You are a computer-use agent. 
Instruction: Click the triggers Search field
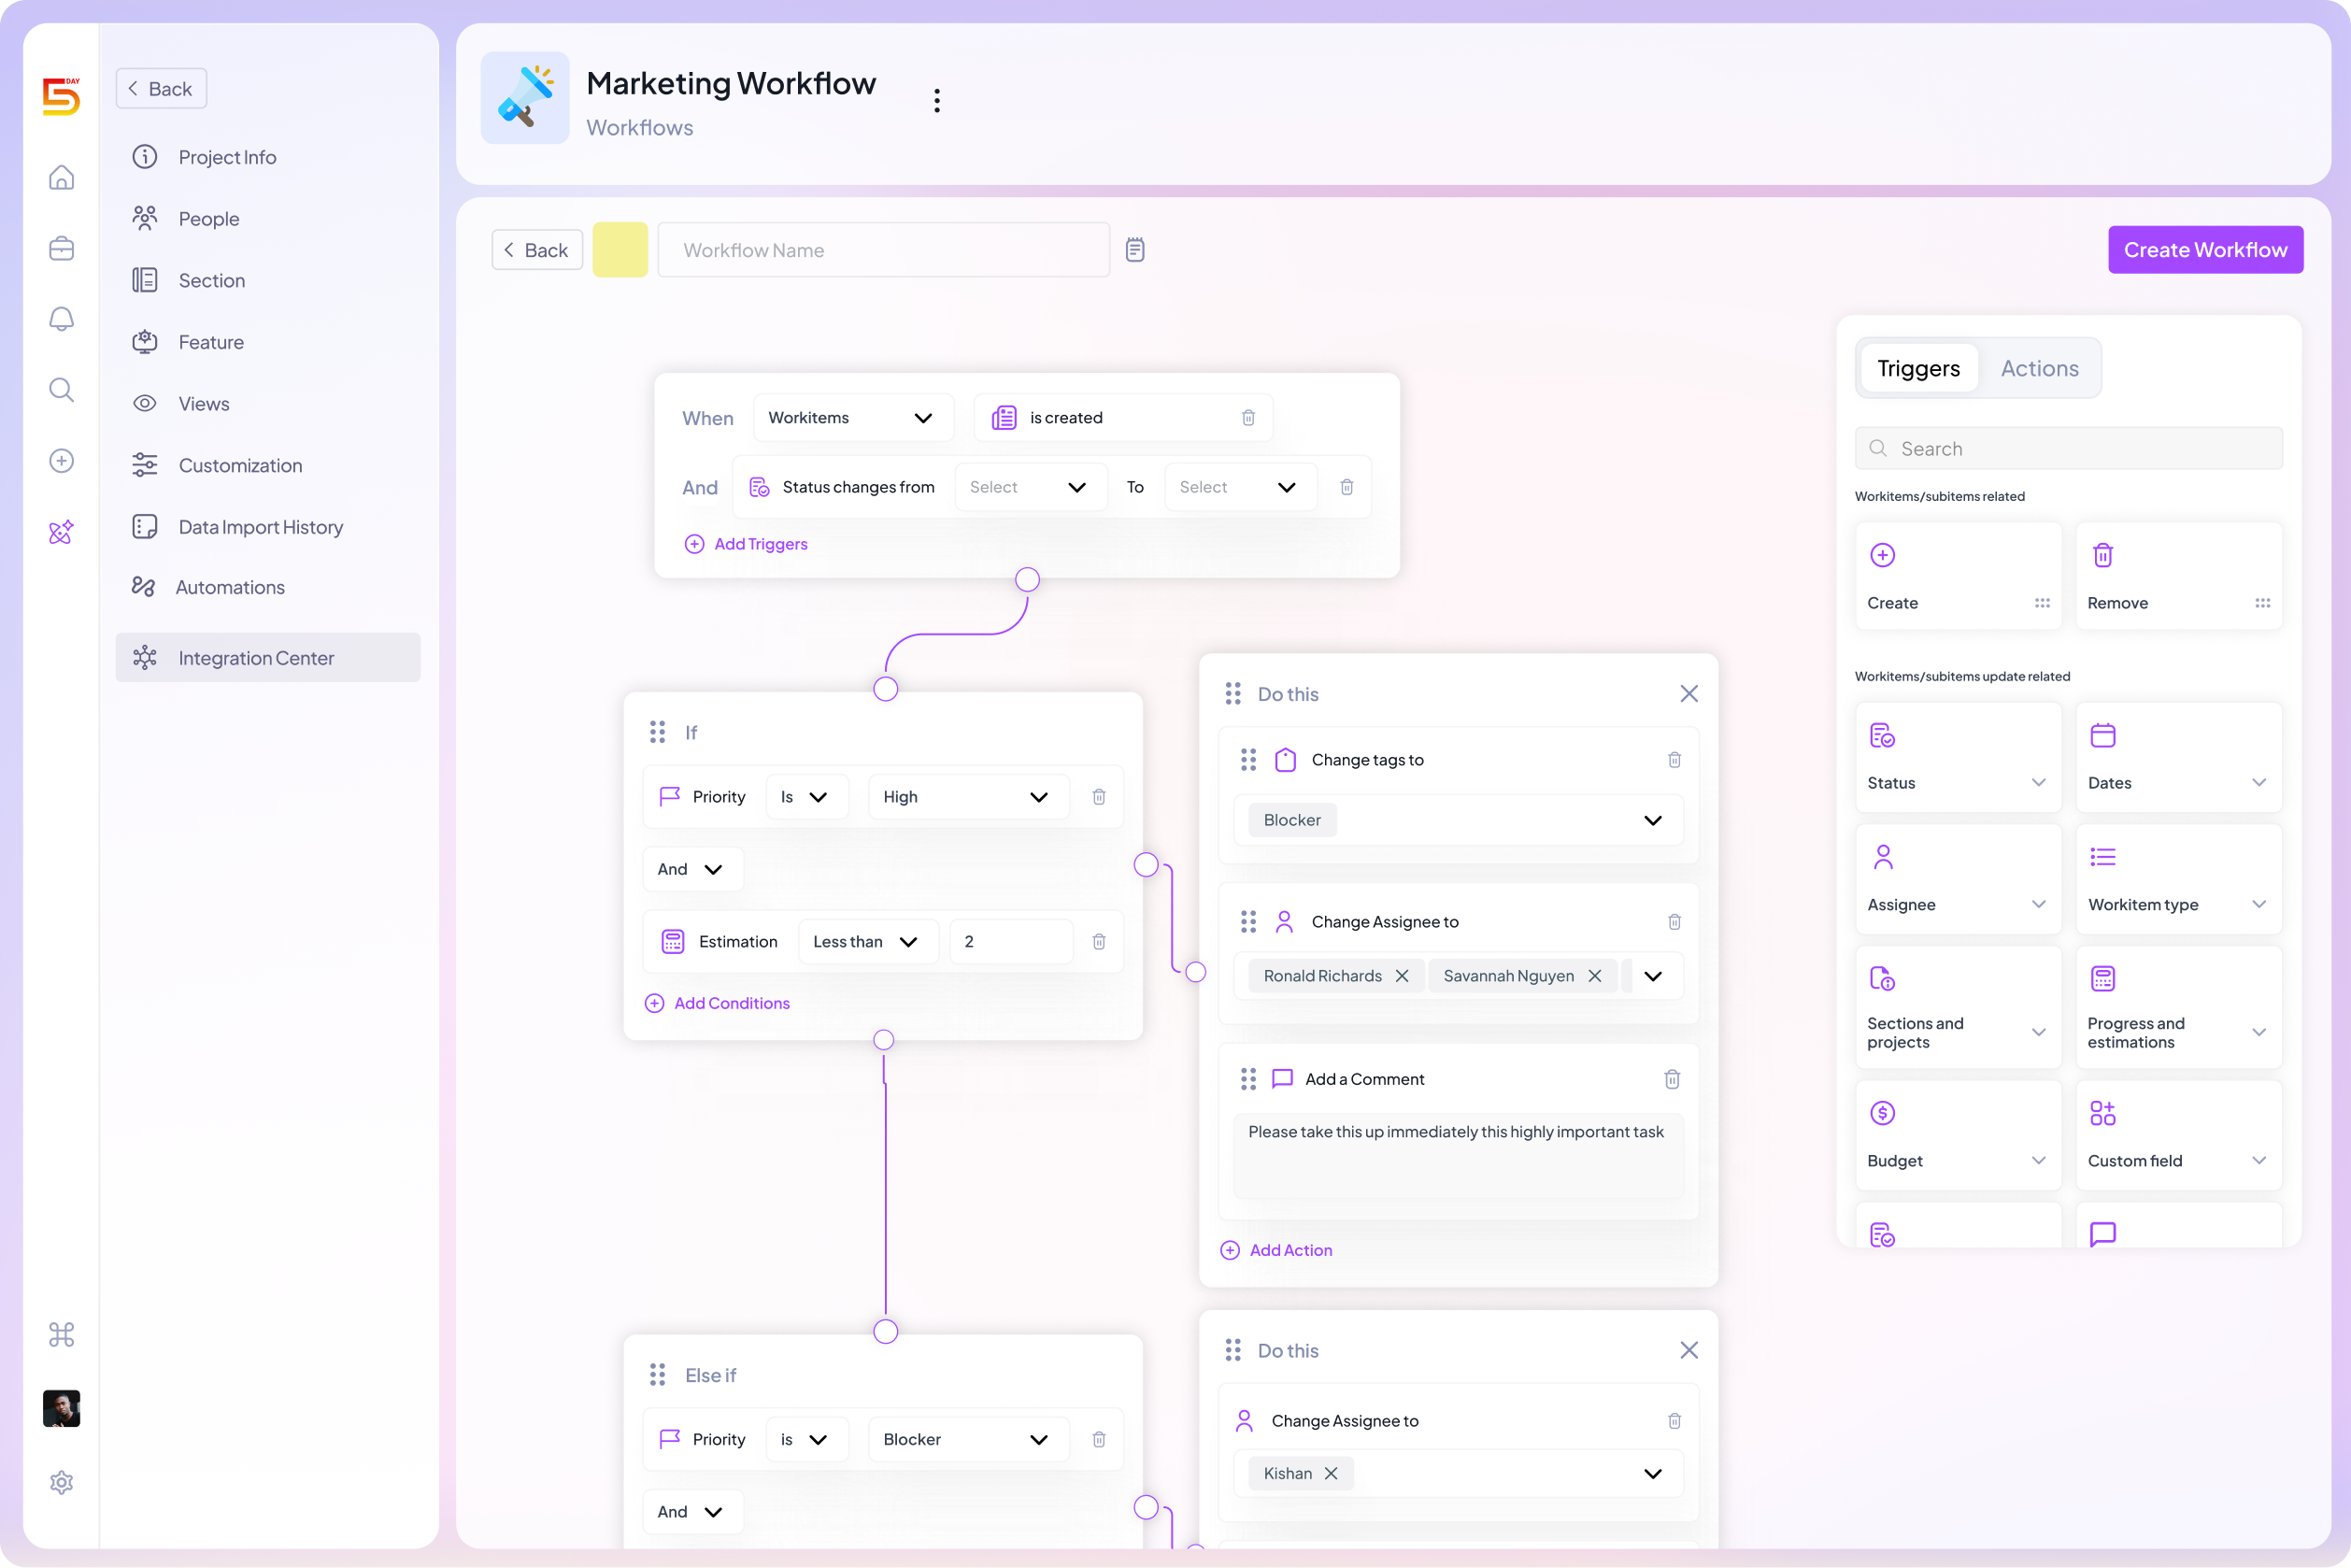2068,449
